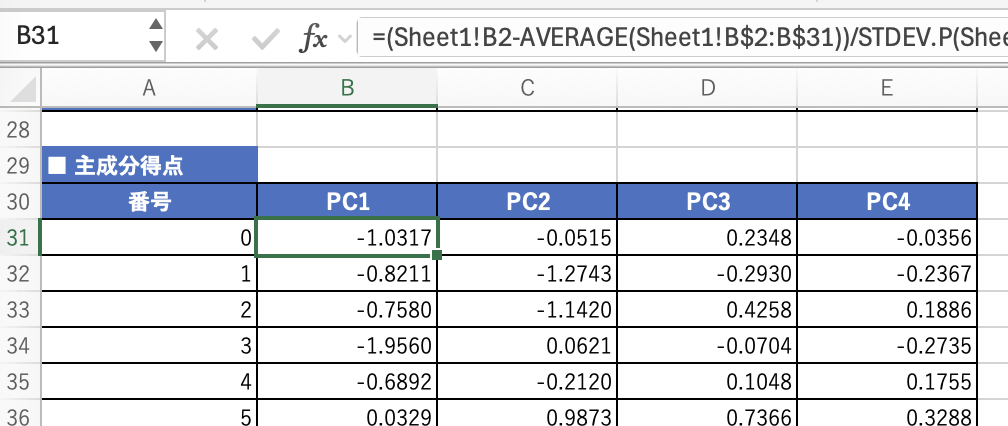Image resolution: width=1008 pixels, height=426 pixels.
Task: Click the 番号 header cell
Action: (x=149, y=201)
